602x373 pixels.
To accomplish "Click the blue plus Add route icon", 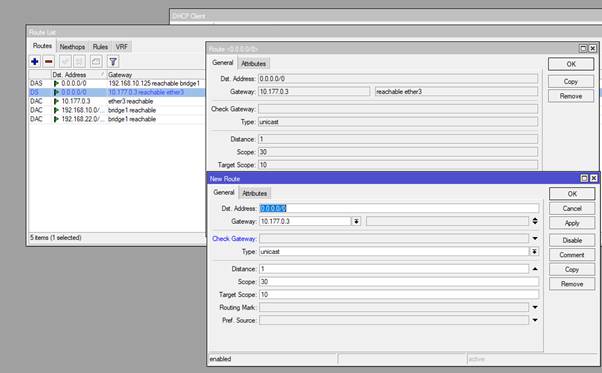I will 35,61.
